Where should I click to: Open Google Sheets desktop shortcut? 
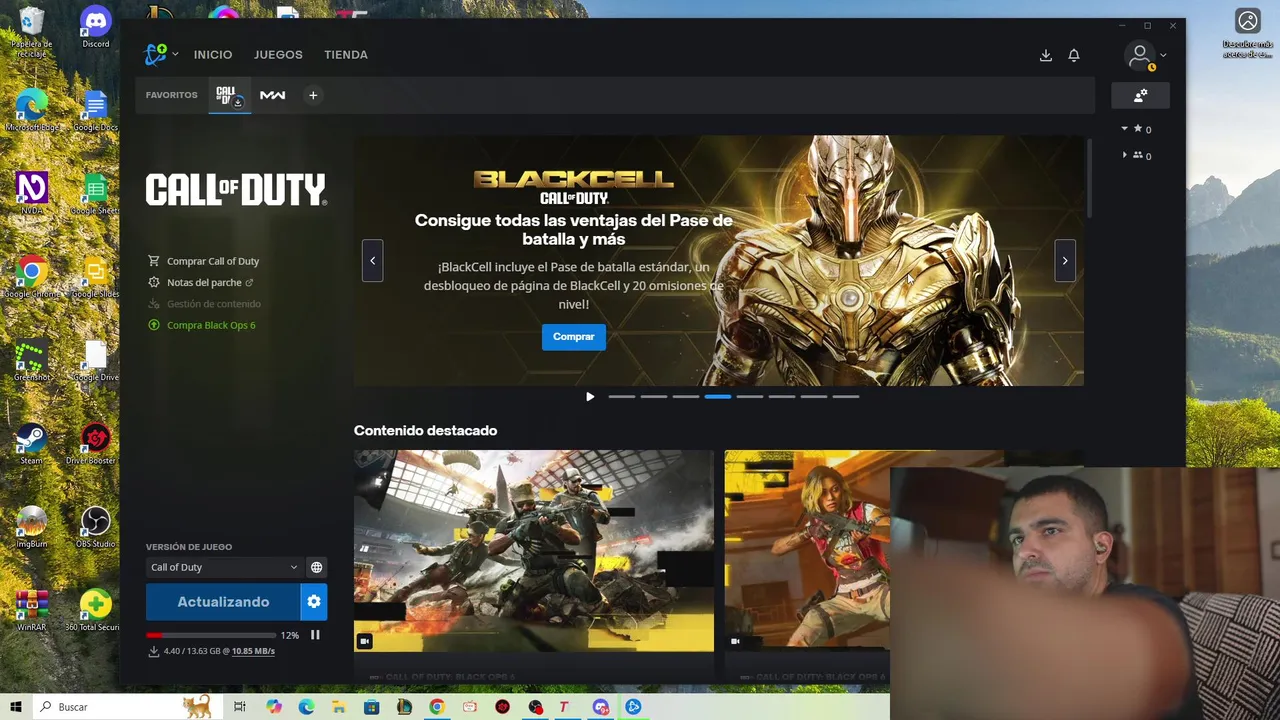96,194
